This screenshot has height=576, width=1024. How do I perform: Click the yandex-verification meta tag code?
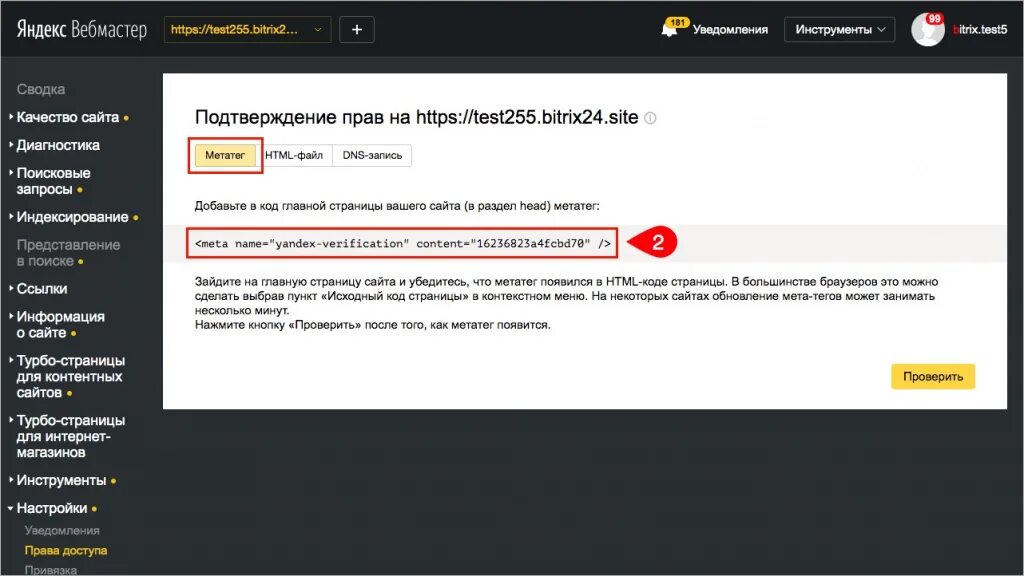tap(402, 244)
